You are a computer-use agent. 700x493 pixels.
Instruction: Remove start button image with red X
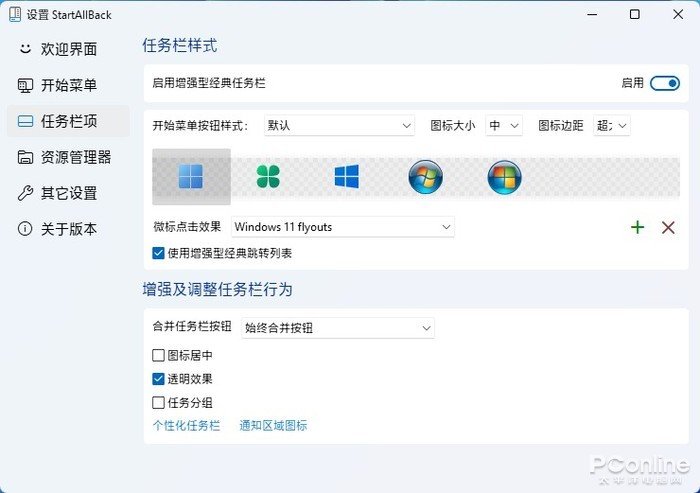coord(668,227)
